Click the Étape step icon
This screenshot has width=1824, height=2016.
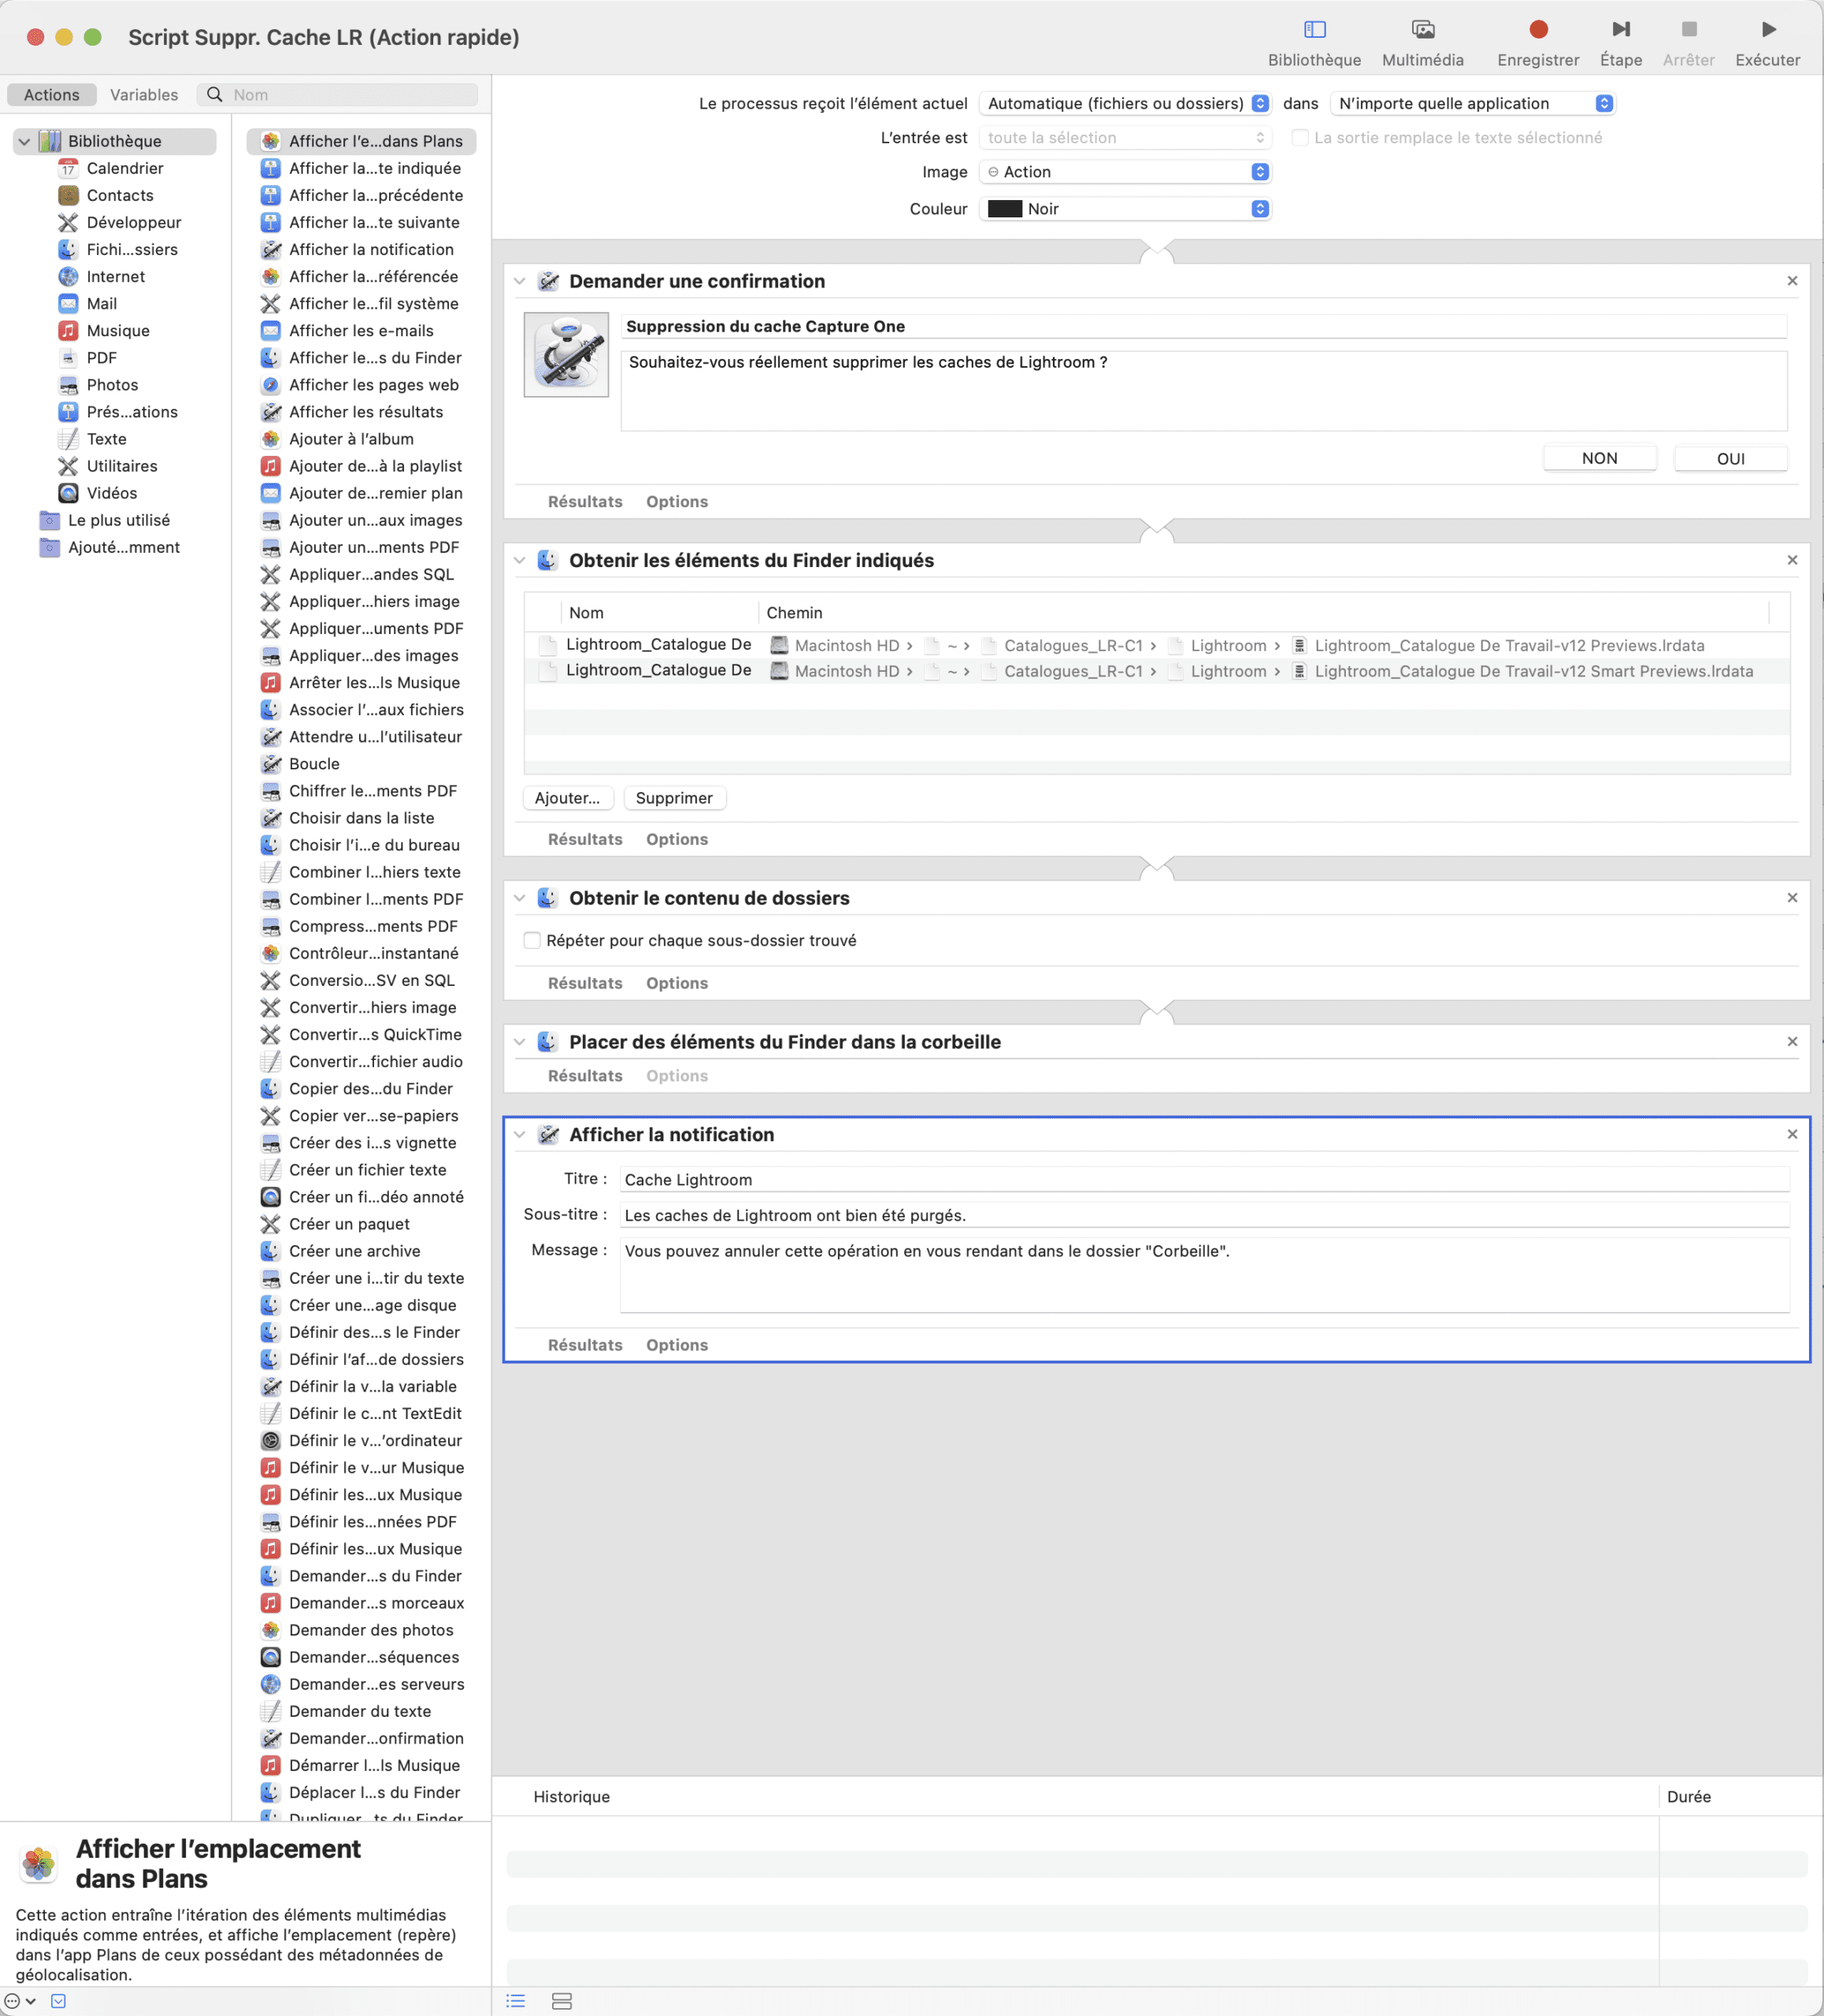1620,30
